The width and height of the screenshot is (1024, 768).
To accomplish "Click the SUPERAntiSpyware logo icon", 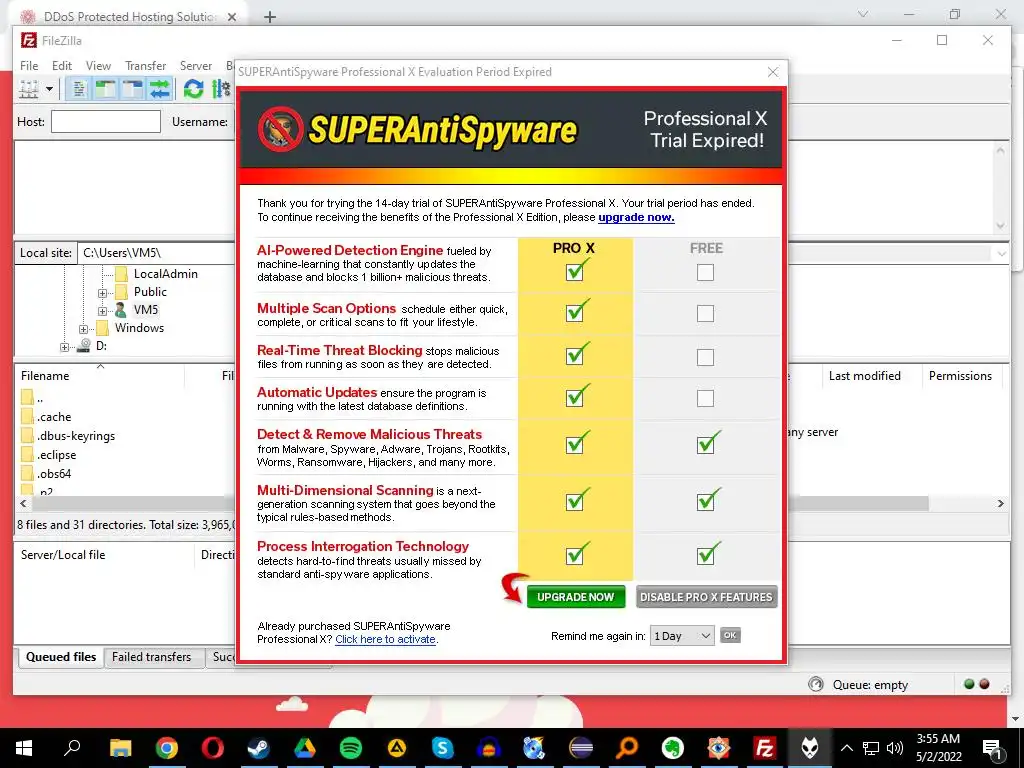I will [x=280, y=129].
